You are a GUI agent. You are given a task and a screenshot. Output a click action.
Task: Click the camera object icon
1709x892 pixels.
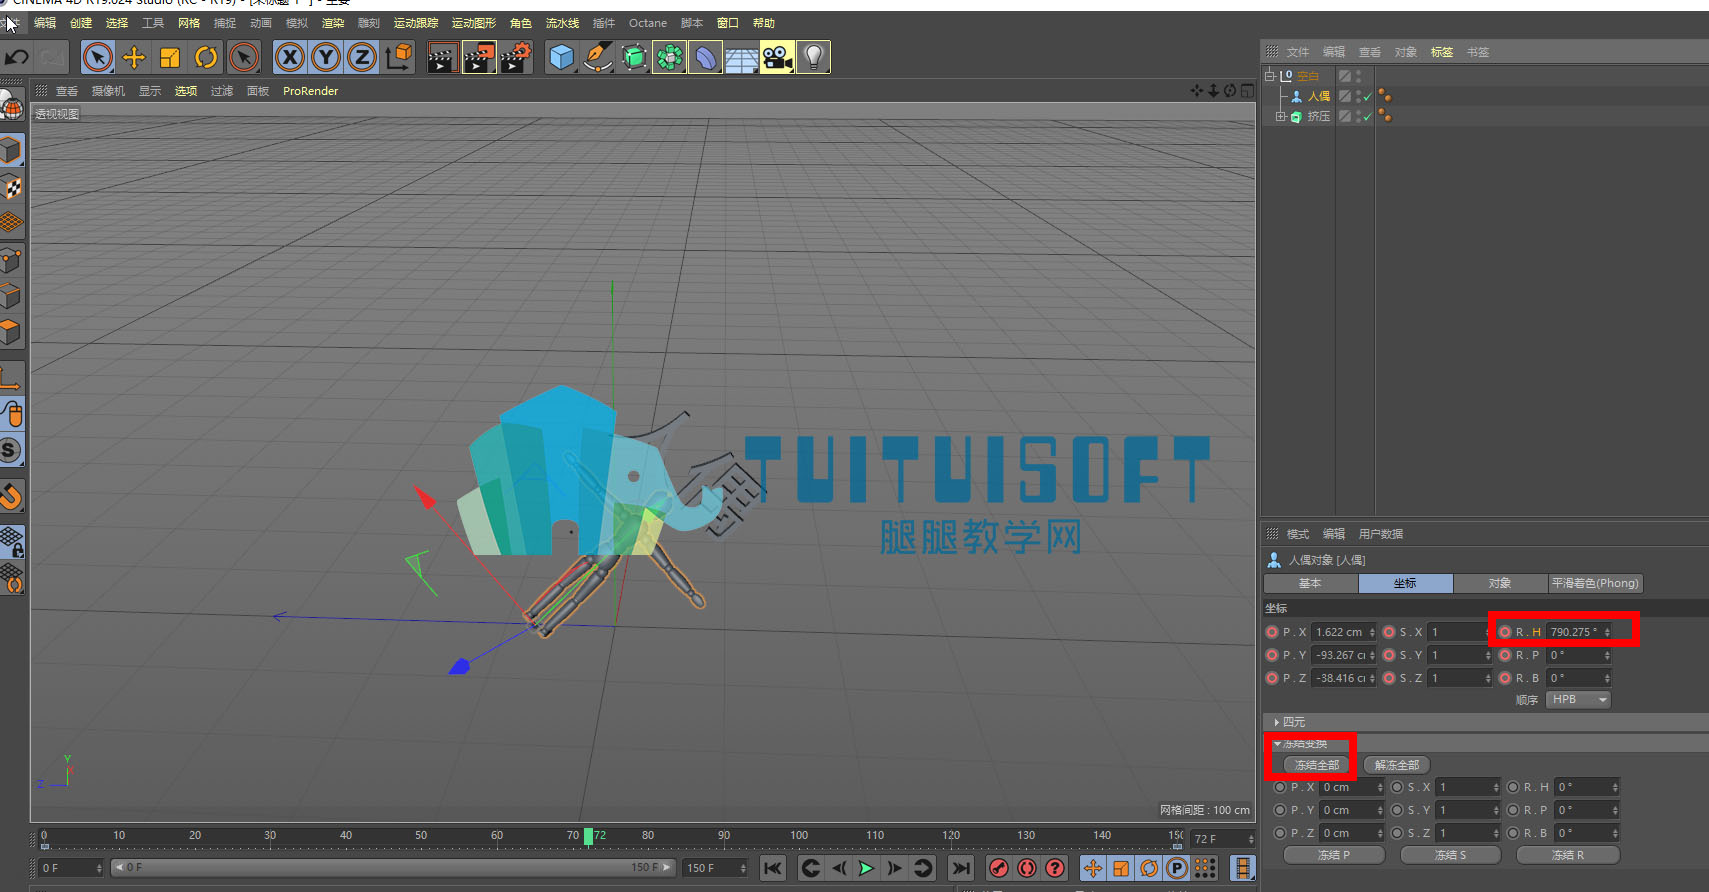click(x=777, y=58)
